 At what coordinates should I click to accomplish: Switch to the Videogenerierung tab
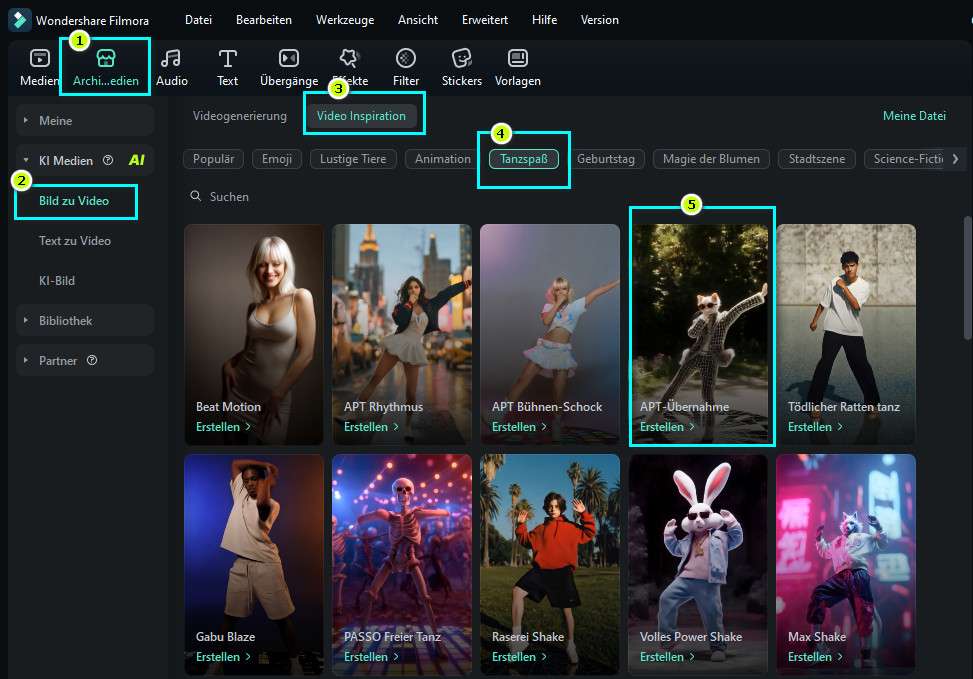240,116
